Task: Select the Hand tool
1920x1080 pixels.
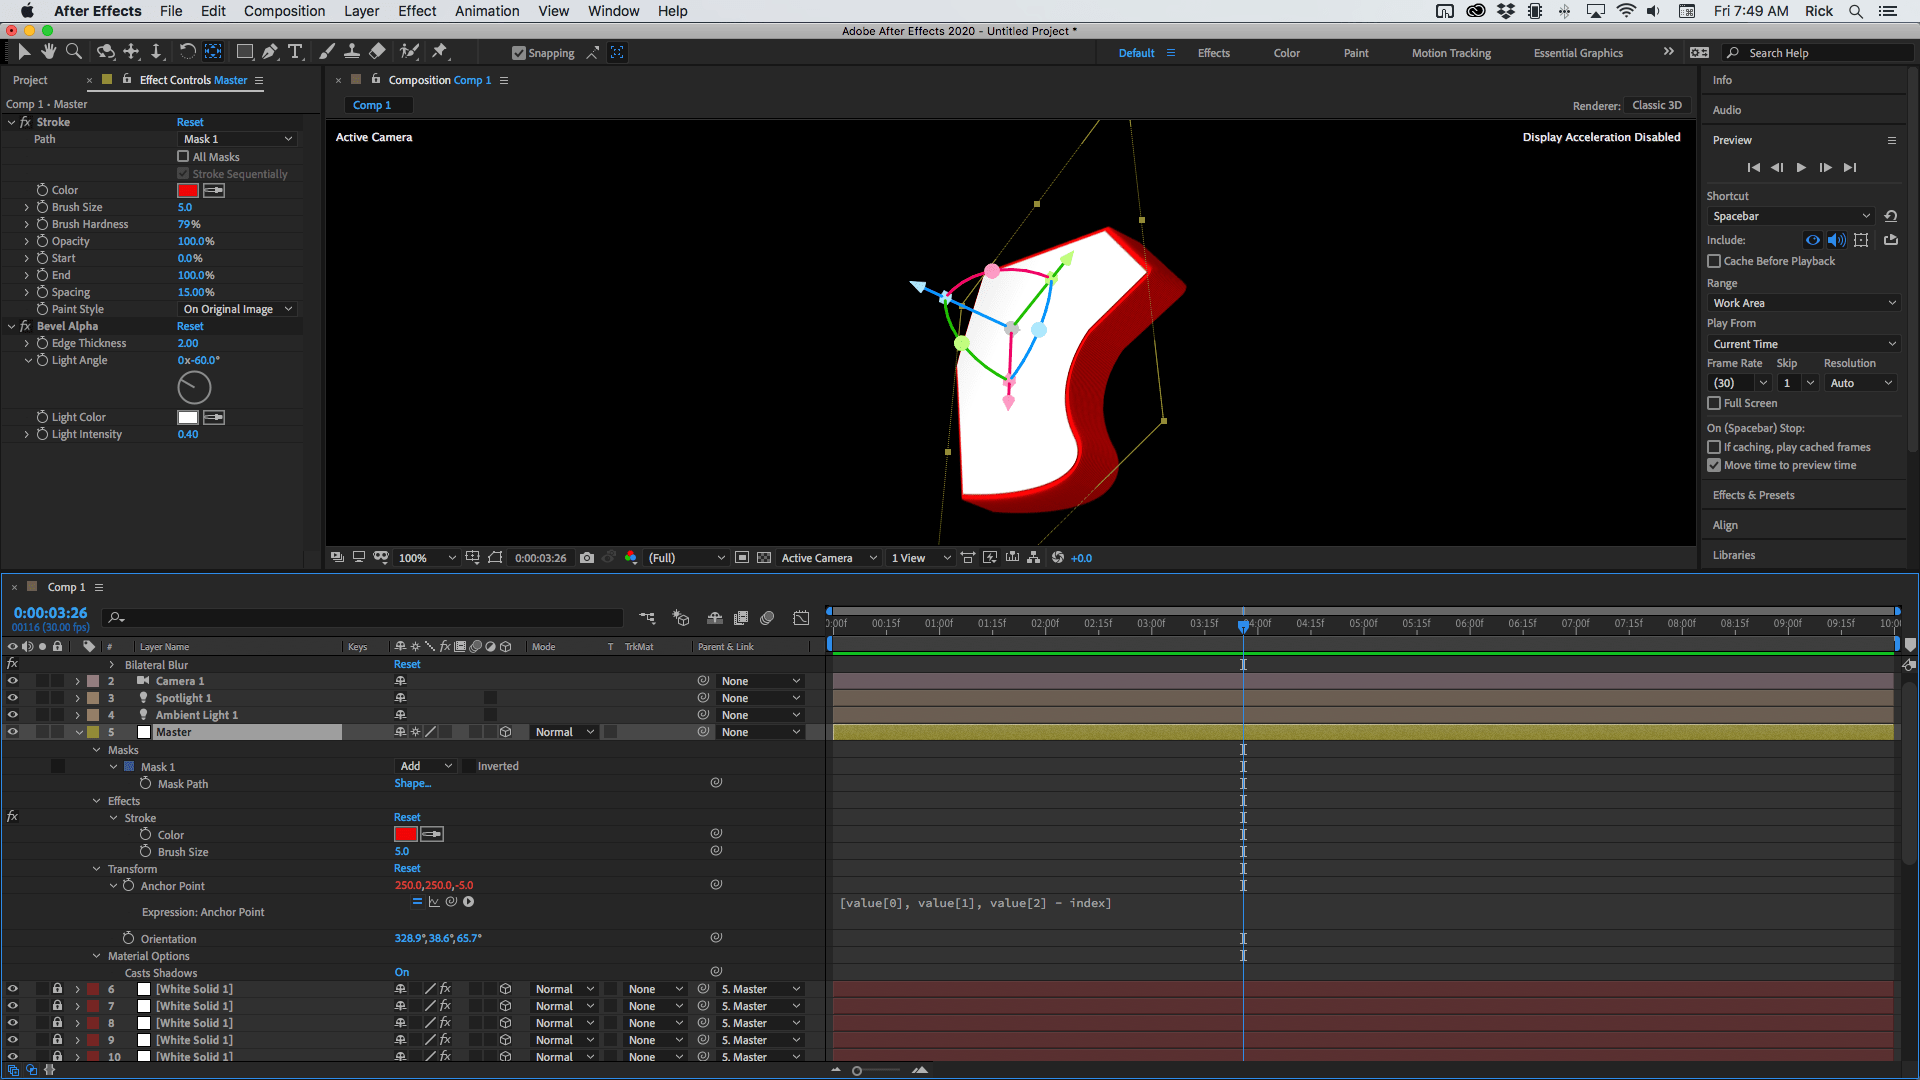Action: pyautogui.click(x=48, y=52)
